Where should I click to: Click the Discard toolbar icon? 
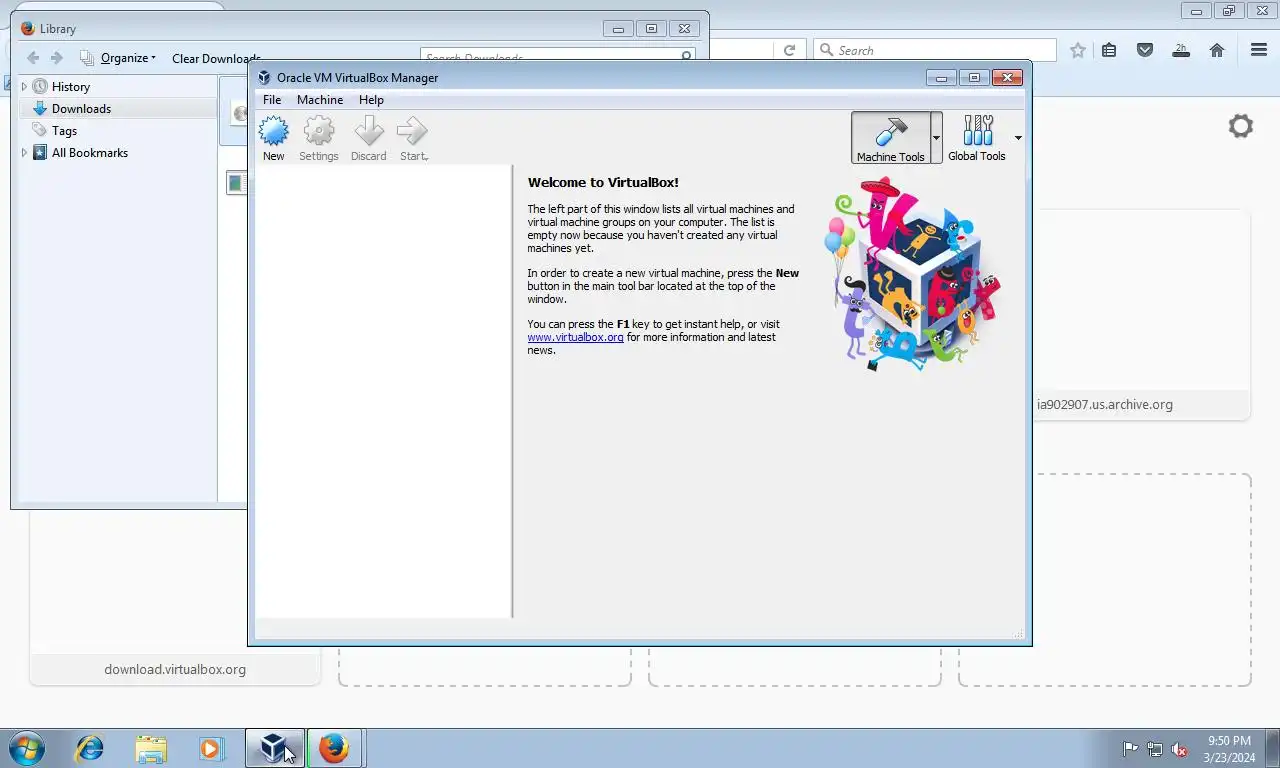coord(368,139)
